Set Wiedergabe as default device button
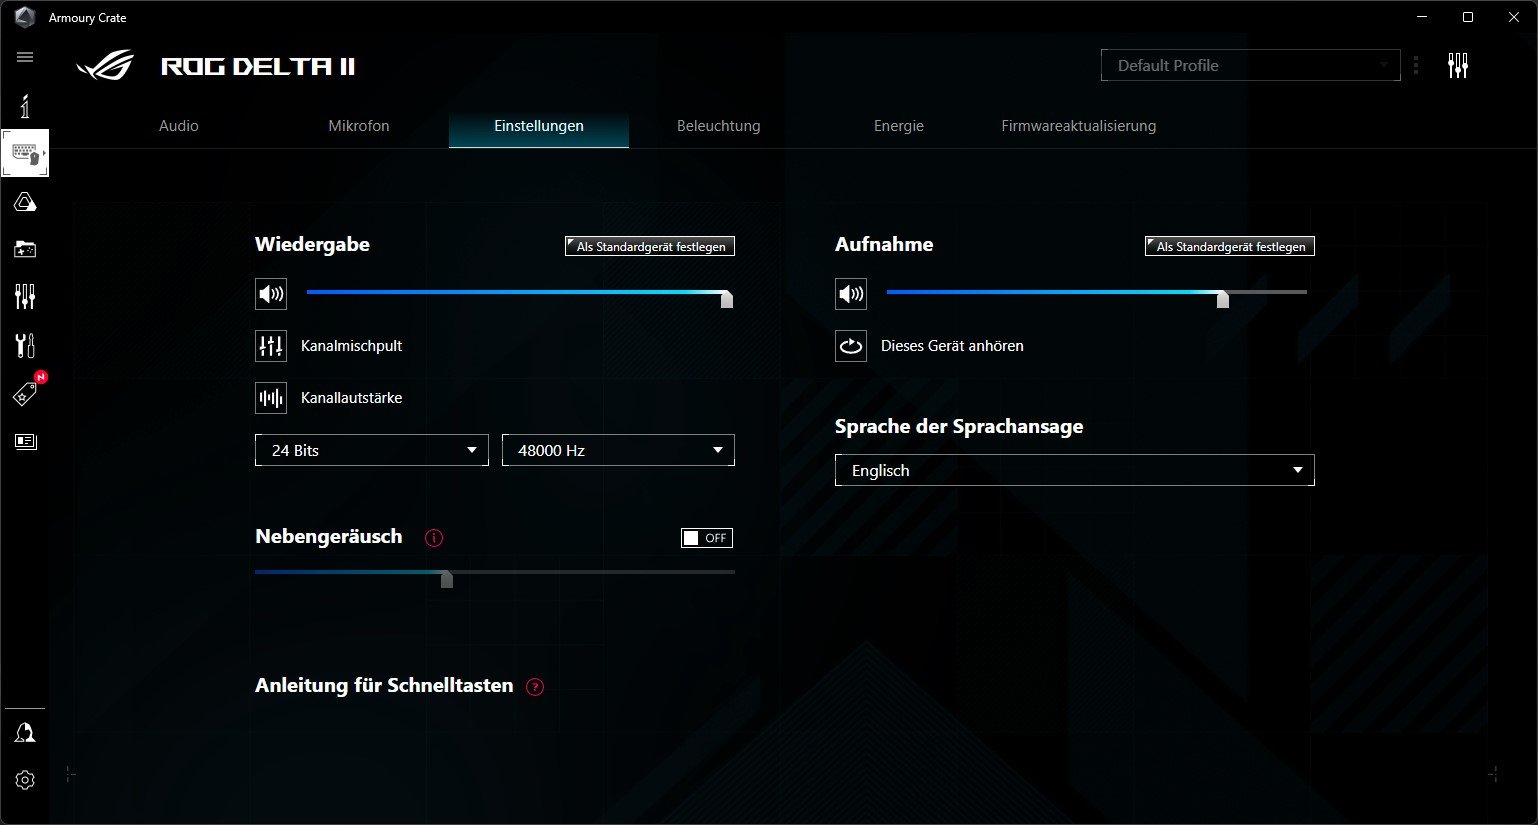The height and width of the screenshot is (825, 1538). (x=650, y=246)
